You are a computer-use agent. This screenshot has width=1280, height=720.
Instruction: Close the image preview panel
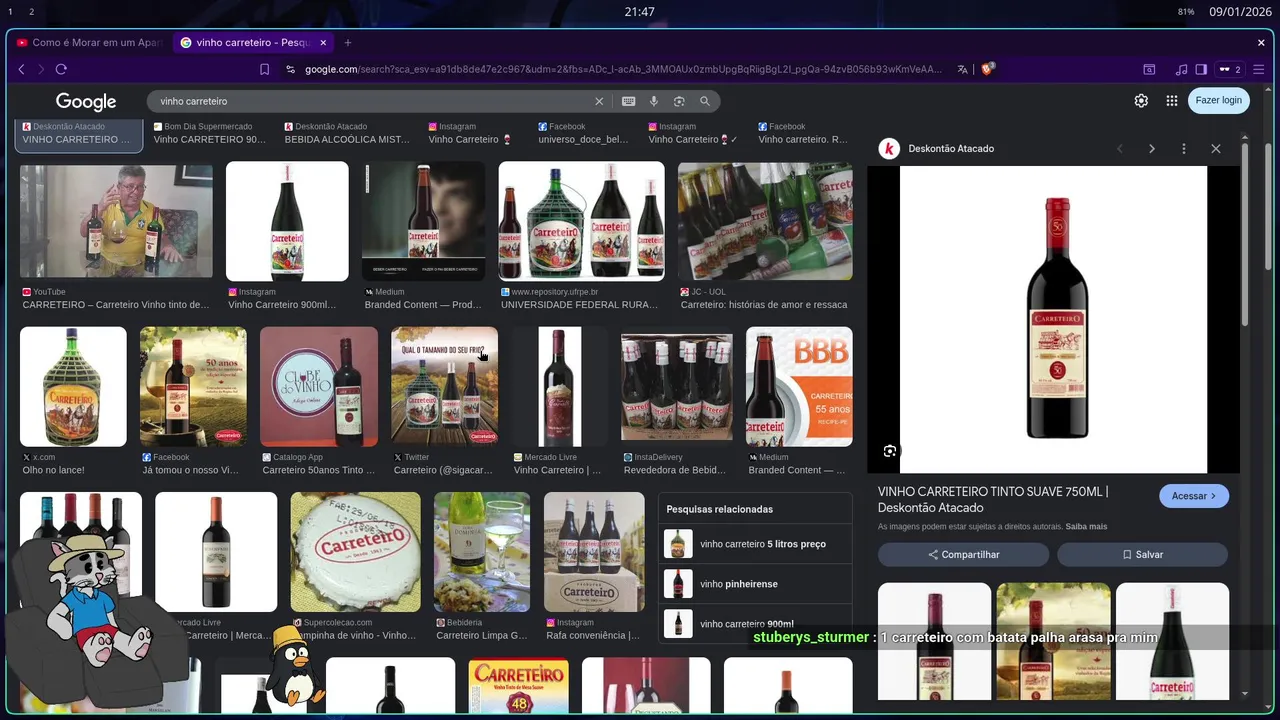coord(1215,148)
